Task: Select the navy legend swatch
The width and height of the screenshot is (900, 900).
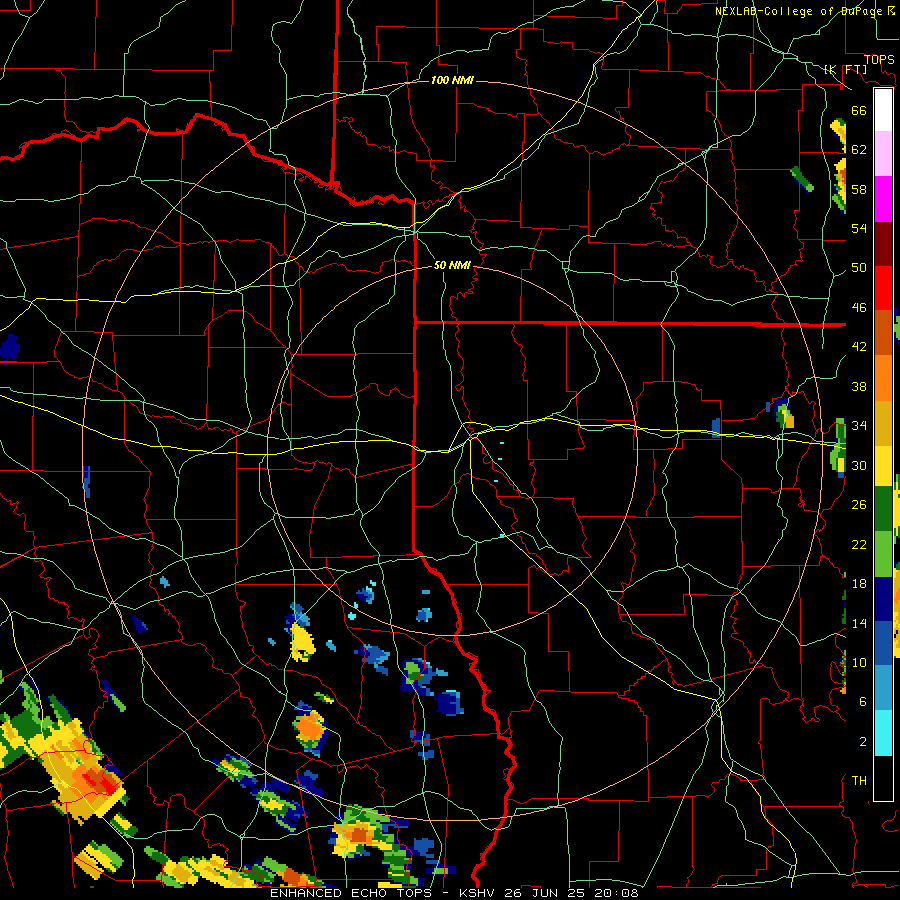Action: pos(883,599)
